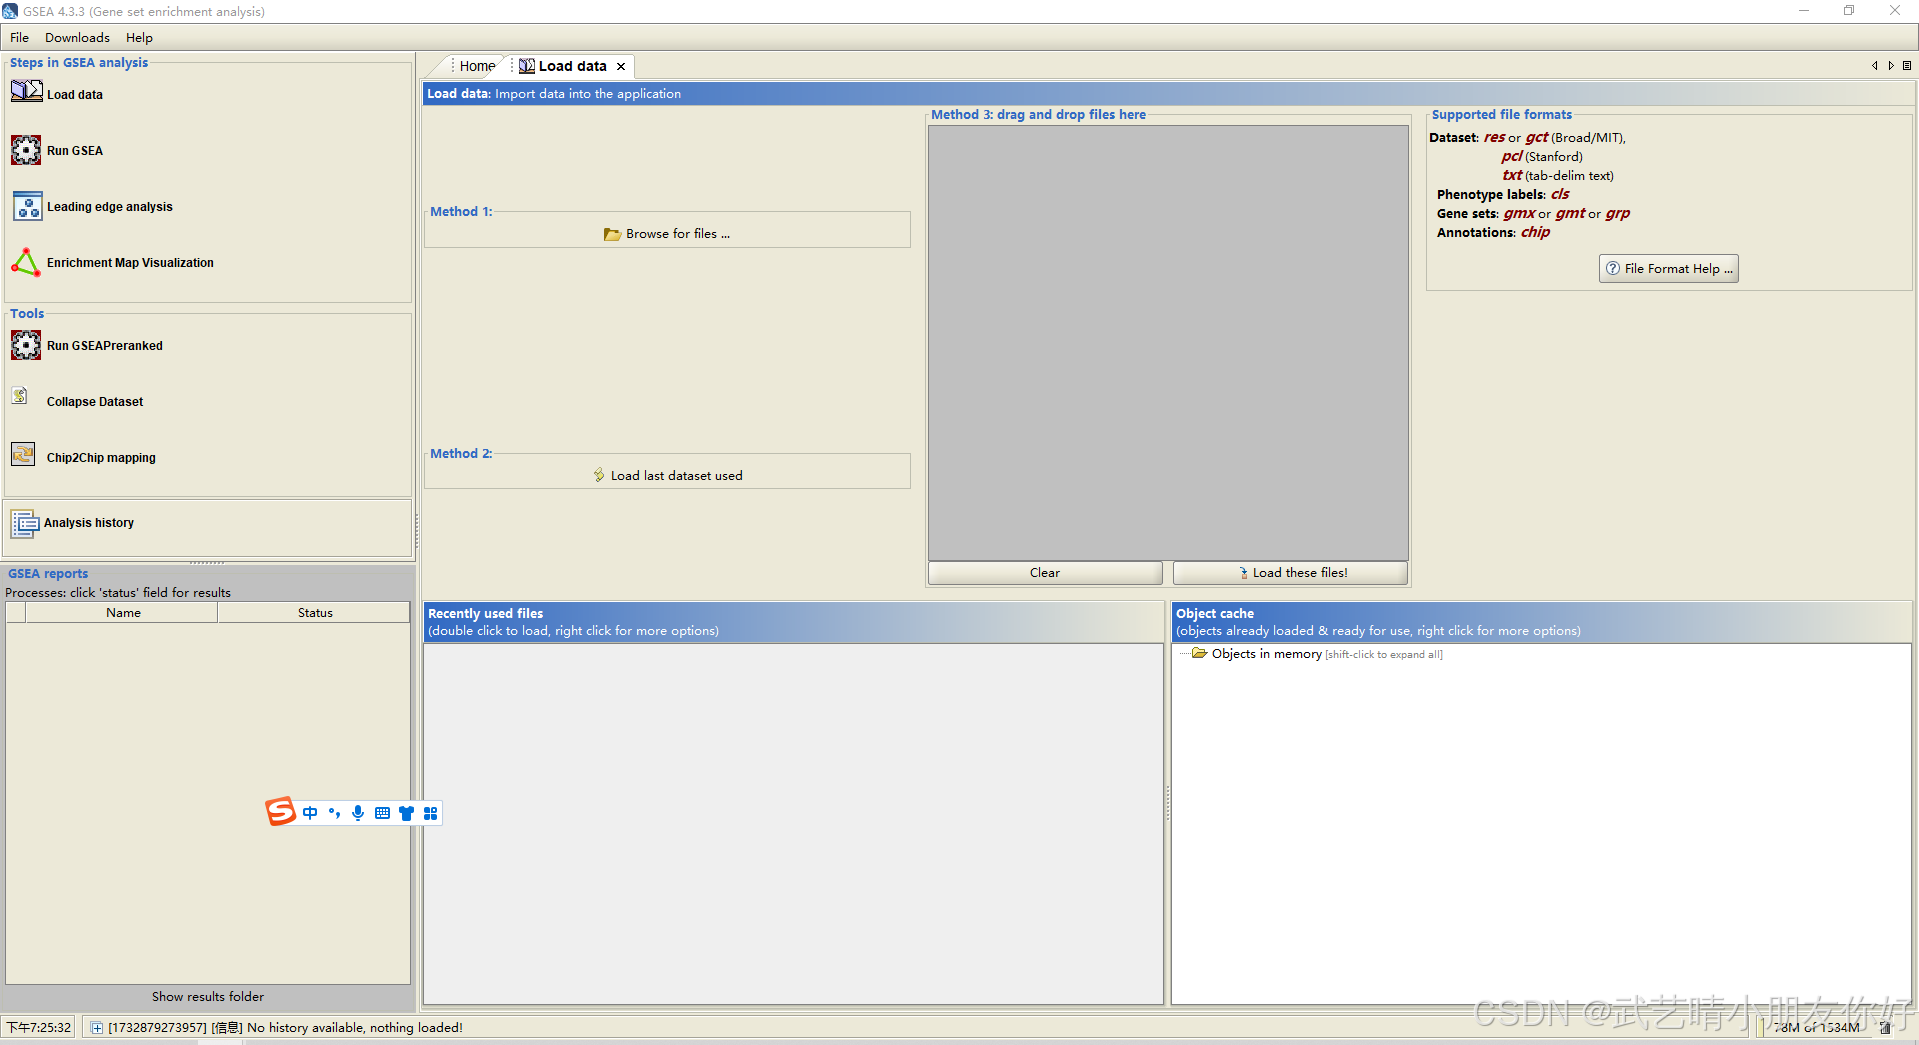Image resolution: width=1919 pixels, height=1045 pixels.
Task: Click Show results folder
Action: tap(208, 997)
